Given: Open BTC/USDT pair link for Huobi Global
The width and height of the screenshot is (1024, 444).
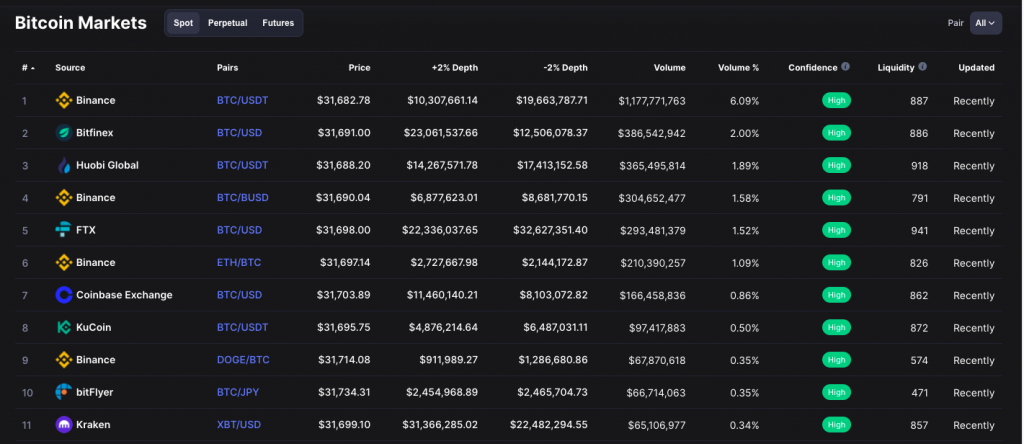Looking at the screenshot, I should click(x=242, y=165).
